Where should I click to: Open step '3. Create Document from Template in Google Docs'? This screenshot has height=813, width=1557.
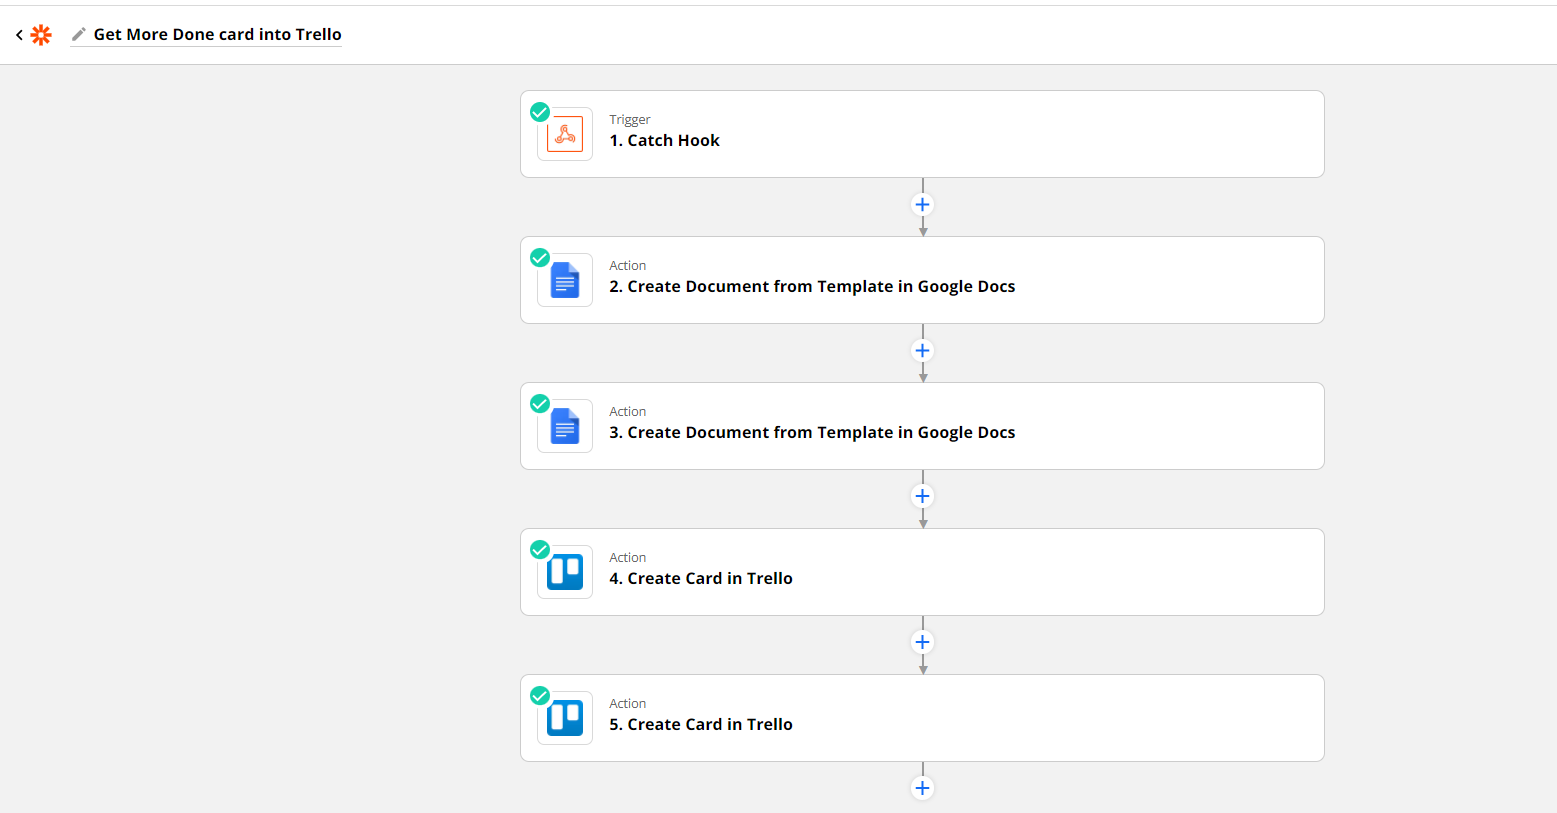point(922,426)
